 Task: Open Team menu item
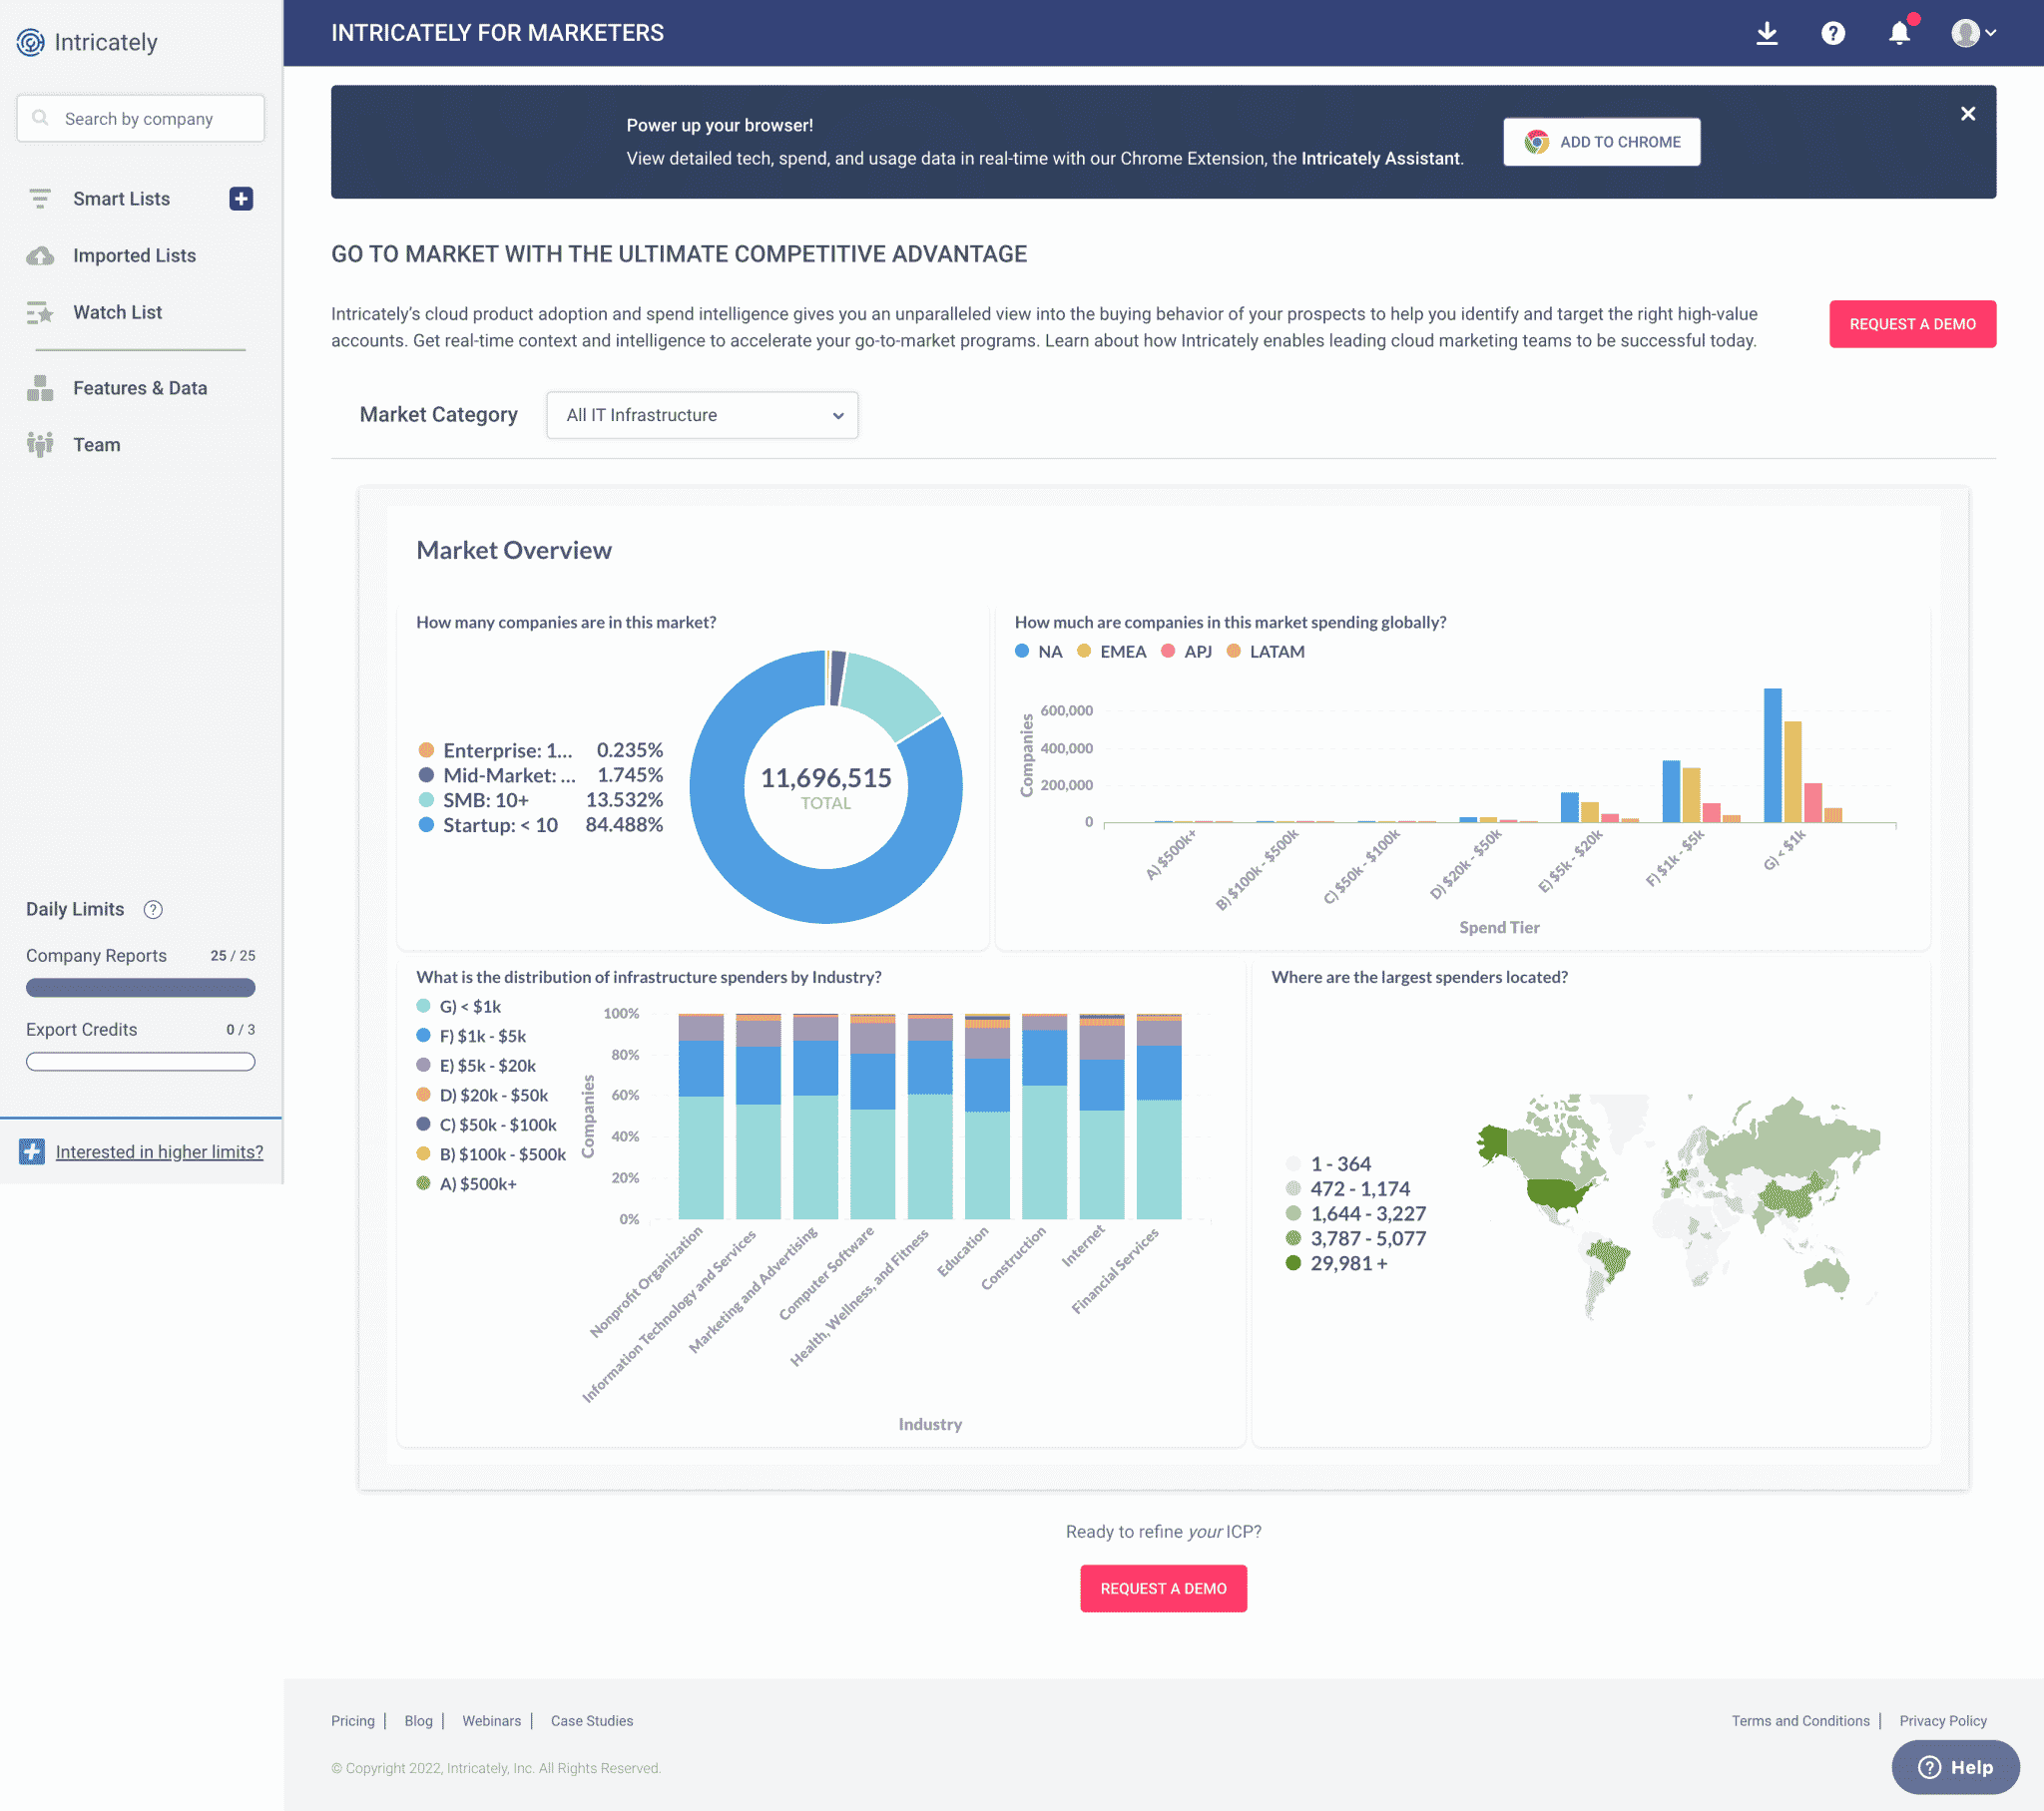(x=97, y=445)
